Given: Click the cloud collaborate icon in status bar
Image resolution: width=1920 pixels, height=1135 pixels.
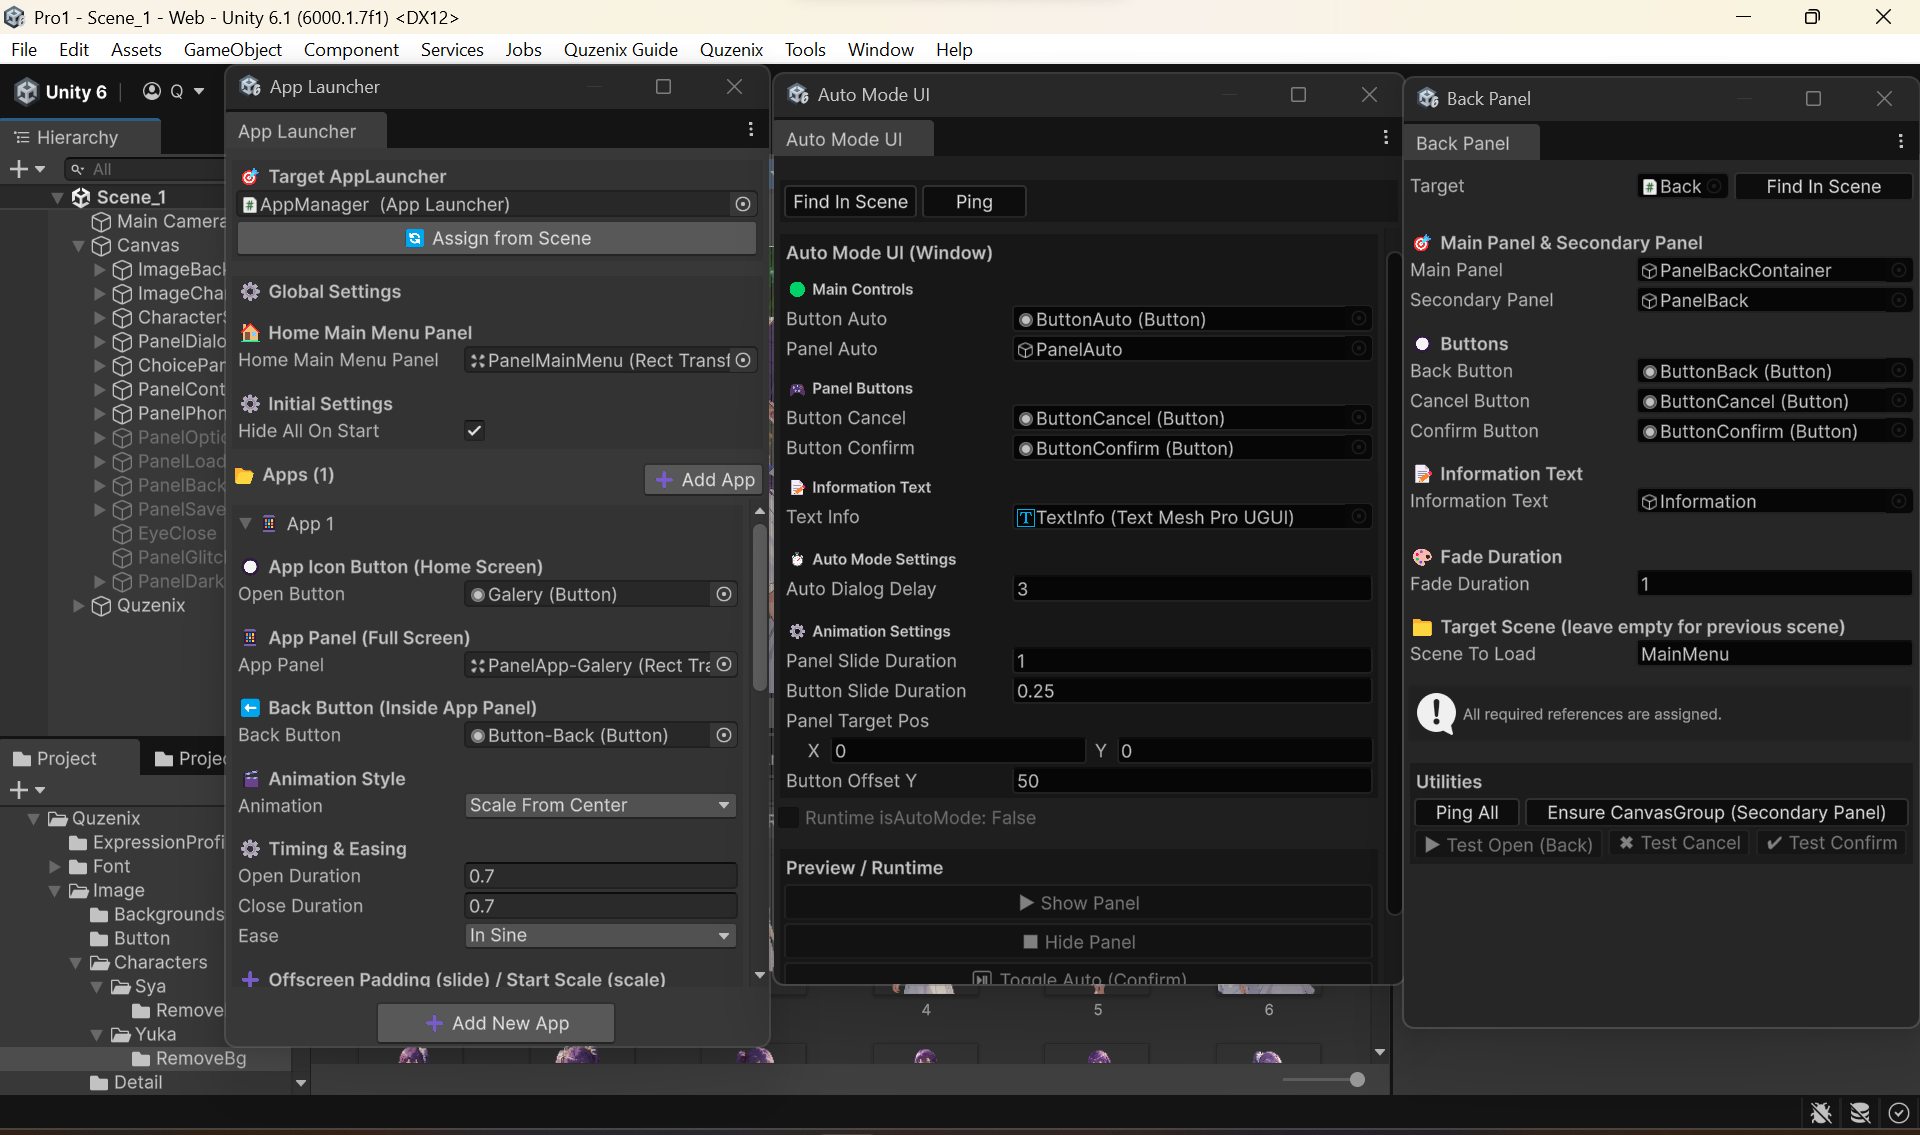Looking at the screenshot, I should click(1859, 1113).
